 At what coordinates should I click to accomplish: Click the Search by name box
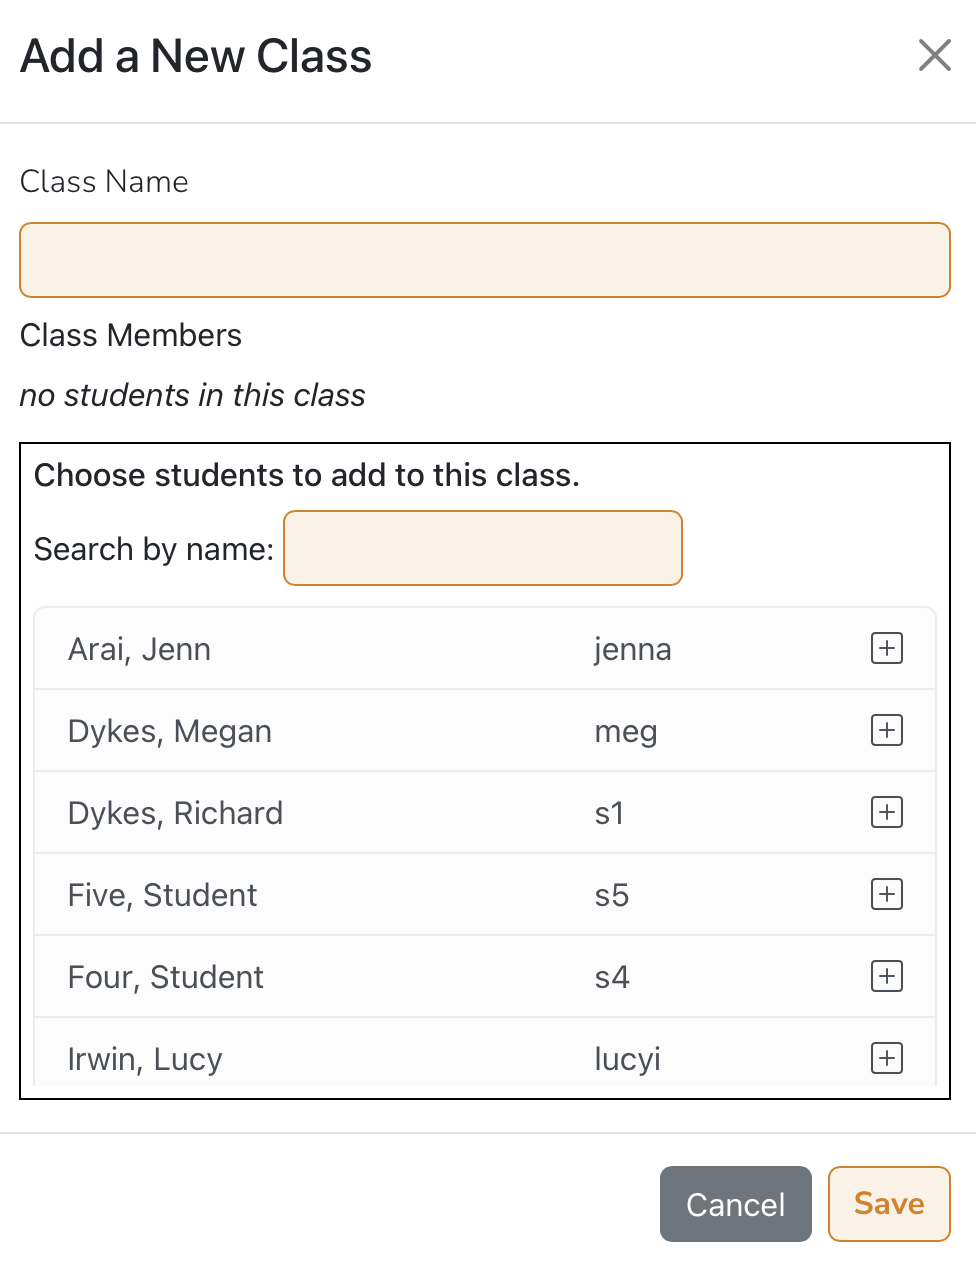483,548
